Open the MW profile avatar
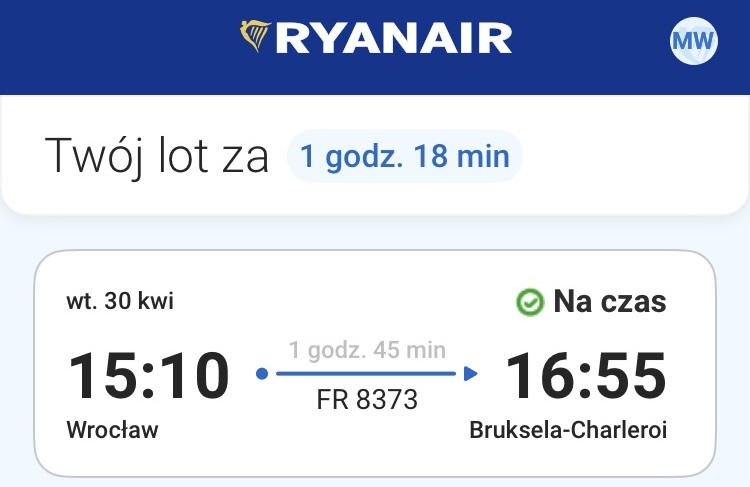 click(692, 41)
